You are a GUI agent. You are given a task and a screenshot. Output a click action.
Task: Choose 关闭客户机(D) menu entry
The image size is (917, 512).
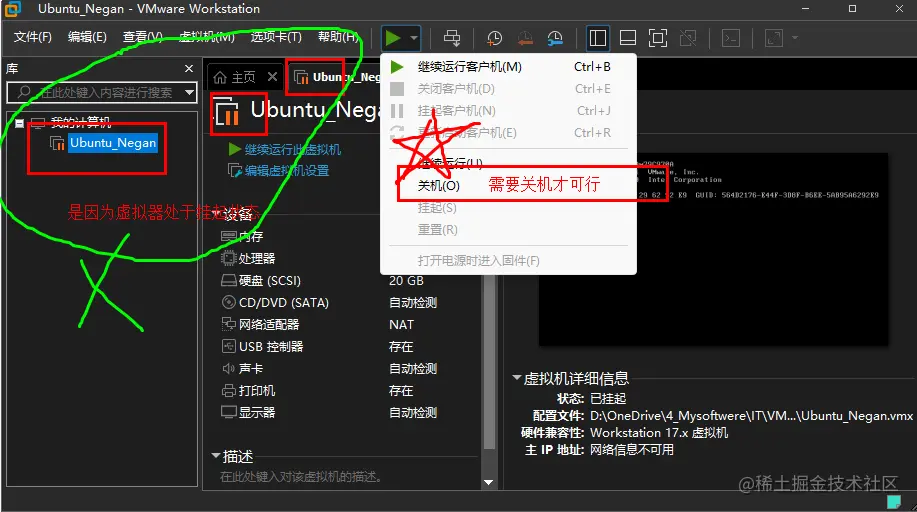tap(508, 89)
